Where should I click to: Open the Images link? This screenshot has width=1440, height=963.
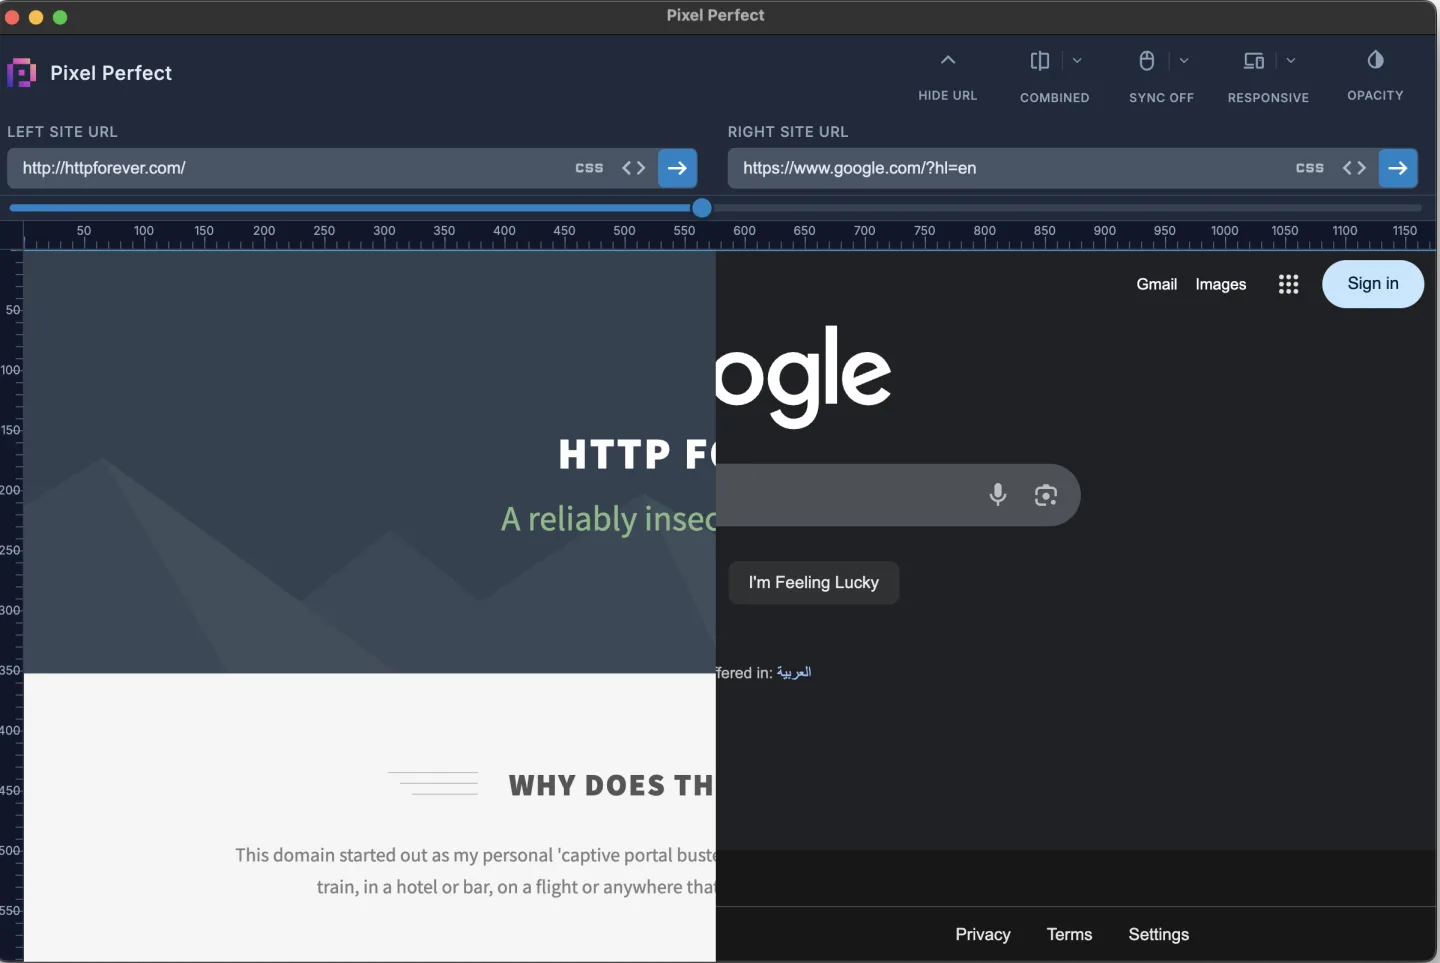[1221, 284]
